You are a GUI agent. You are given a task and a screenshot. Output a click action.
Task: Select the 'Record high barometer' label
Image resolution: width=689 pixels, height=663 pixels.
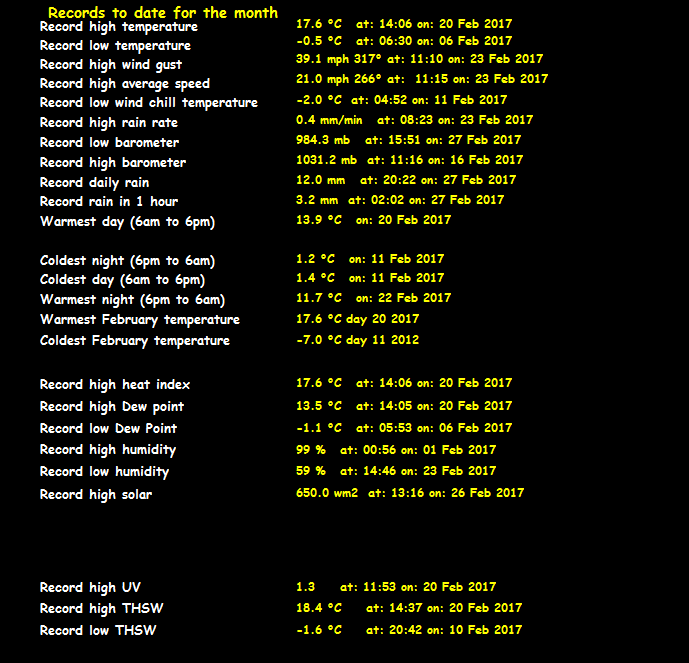pyautogui.click(x=113, y=163)
